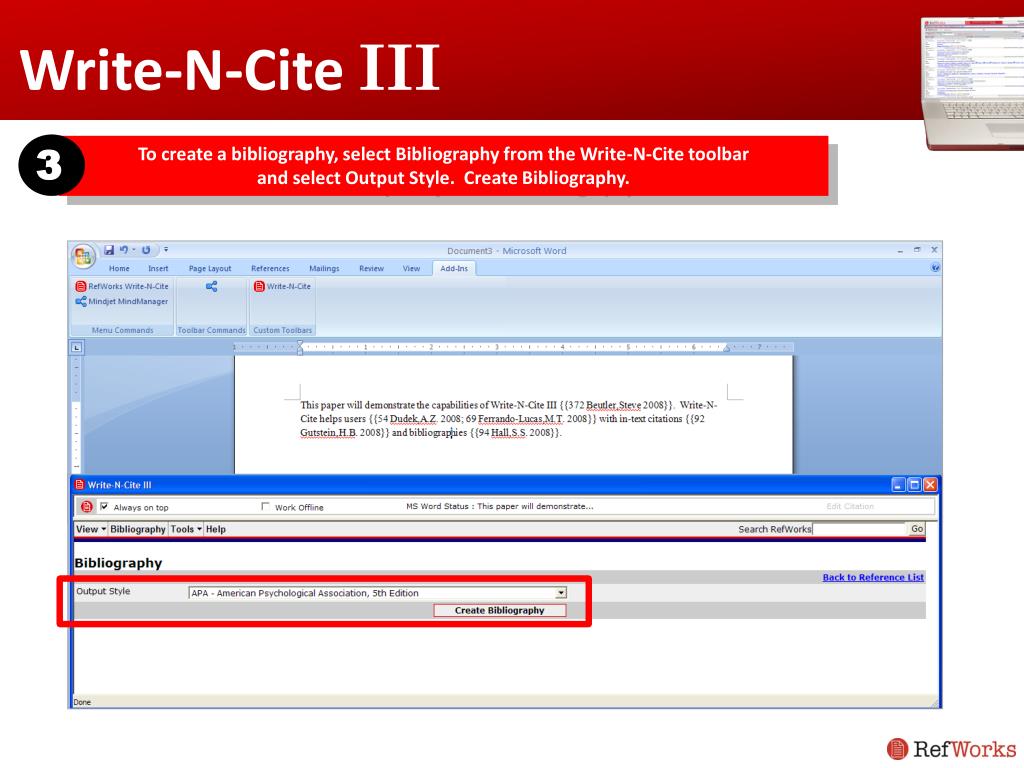Click the Toolbar Commands group label

click(212, 330)
